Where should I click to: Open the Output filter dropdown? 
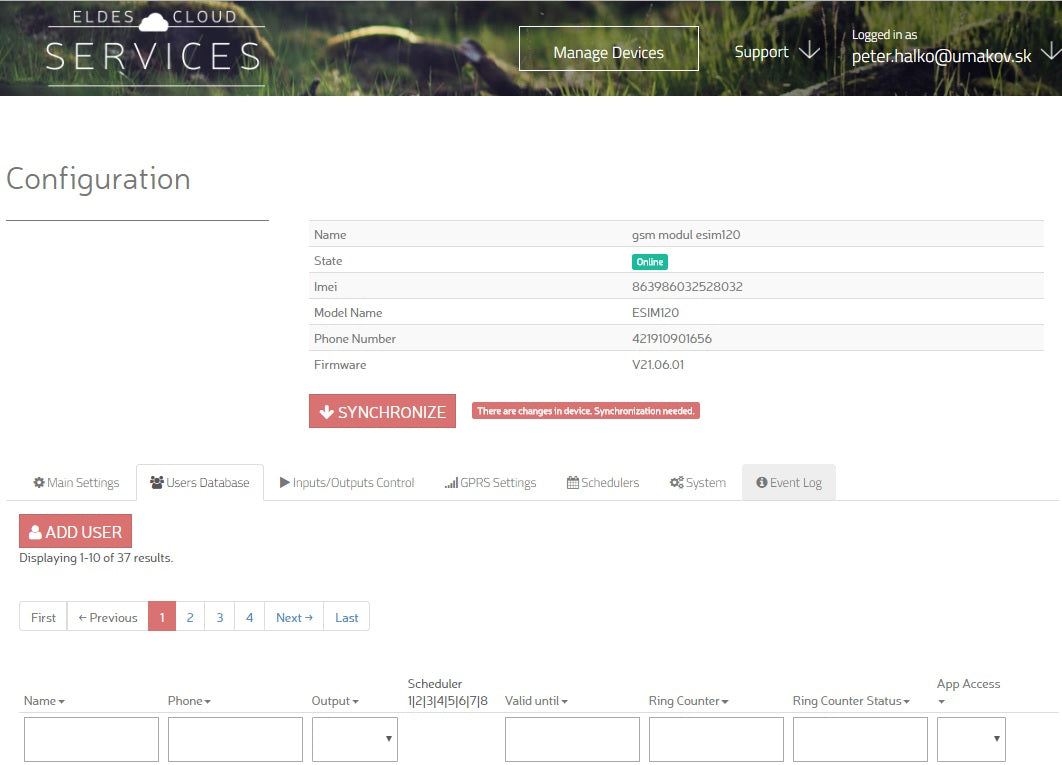[x=355, y=739]
